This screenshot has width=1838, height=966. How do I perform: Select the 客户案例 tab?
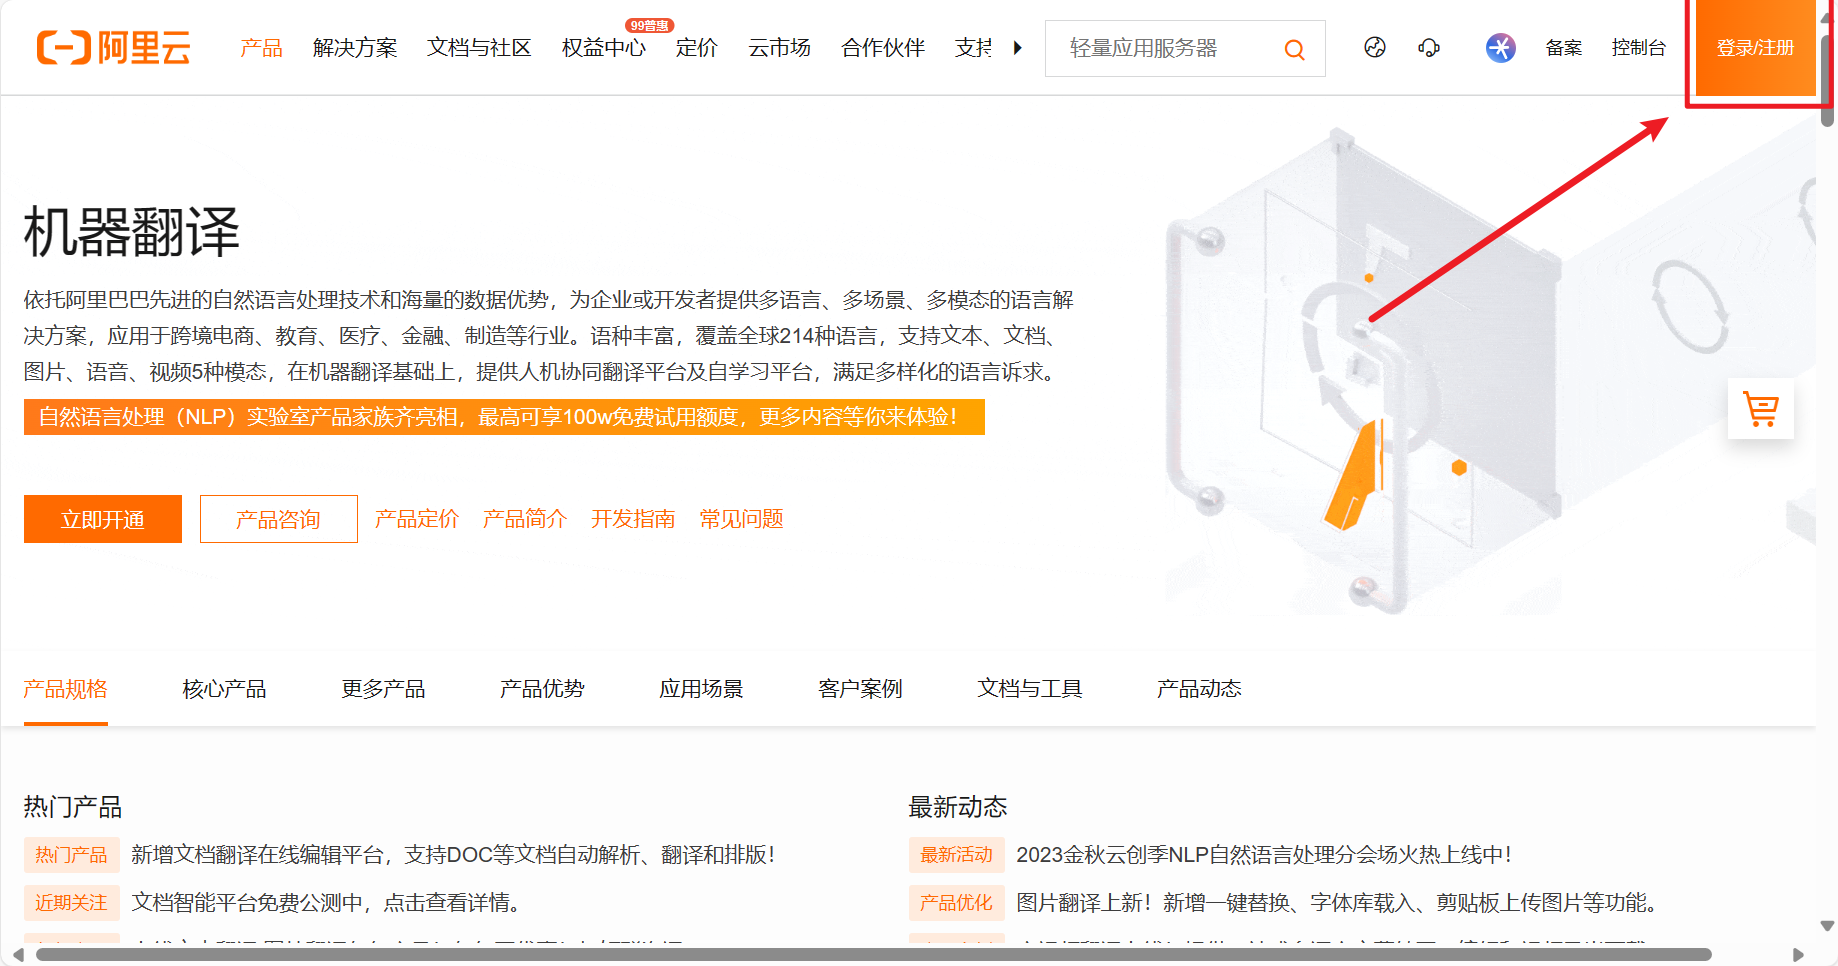coord(860,689)
